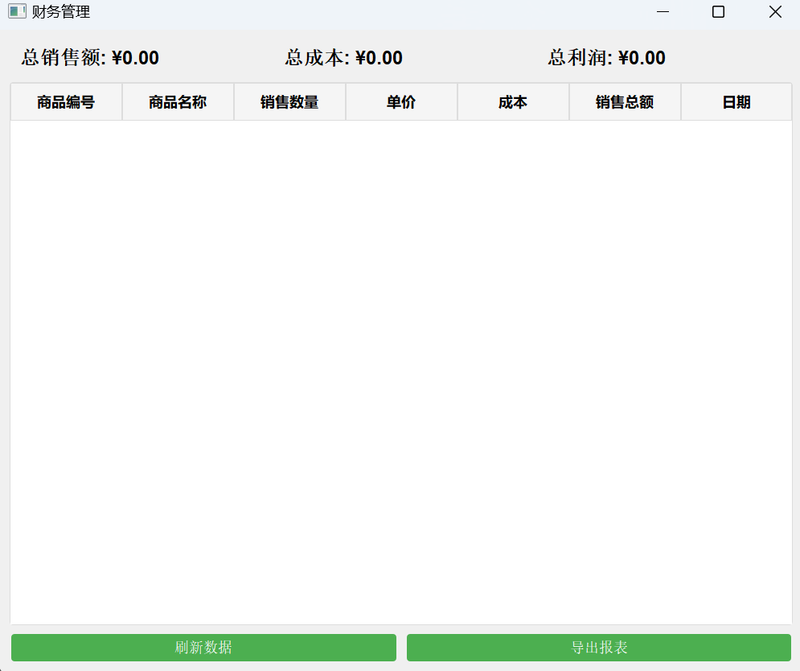Sort by the 销售总额 column header
The height and width of the screenshot is (671, 800).
(x=624, y=102)
